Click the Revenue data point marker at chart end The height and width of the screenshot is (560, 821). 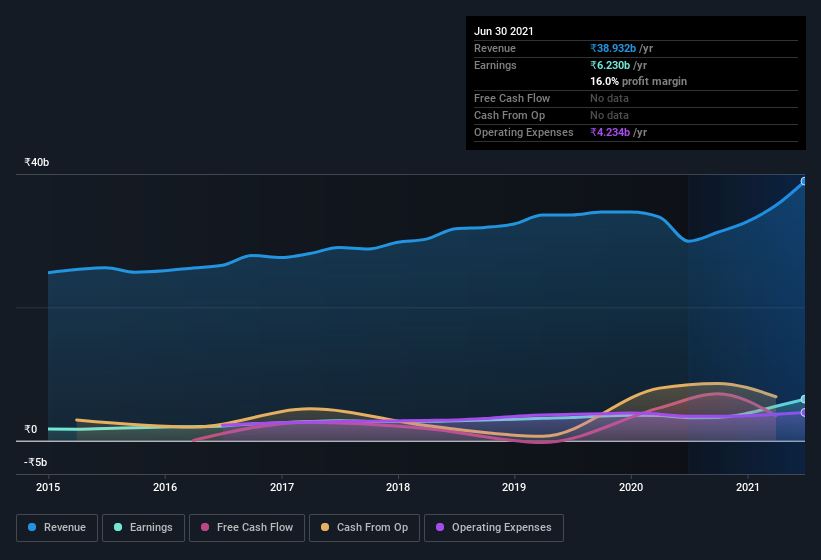(804, 181)
